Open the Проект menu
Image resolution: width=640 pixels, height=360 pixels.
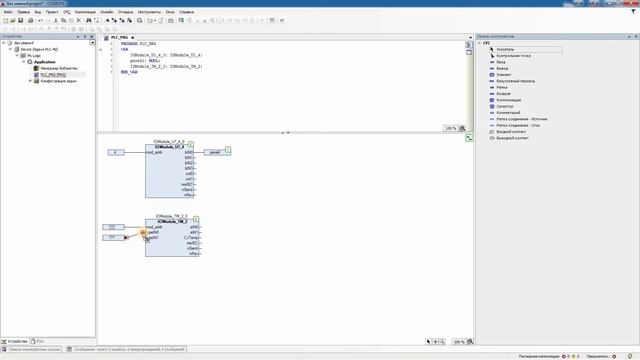[52, 12]
